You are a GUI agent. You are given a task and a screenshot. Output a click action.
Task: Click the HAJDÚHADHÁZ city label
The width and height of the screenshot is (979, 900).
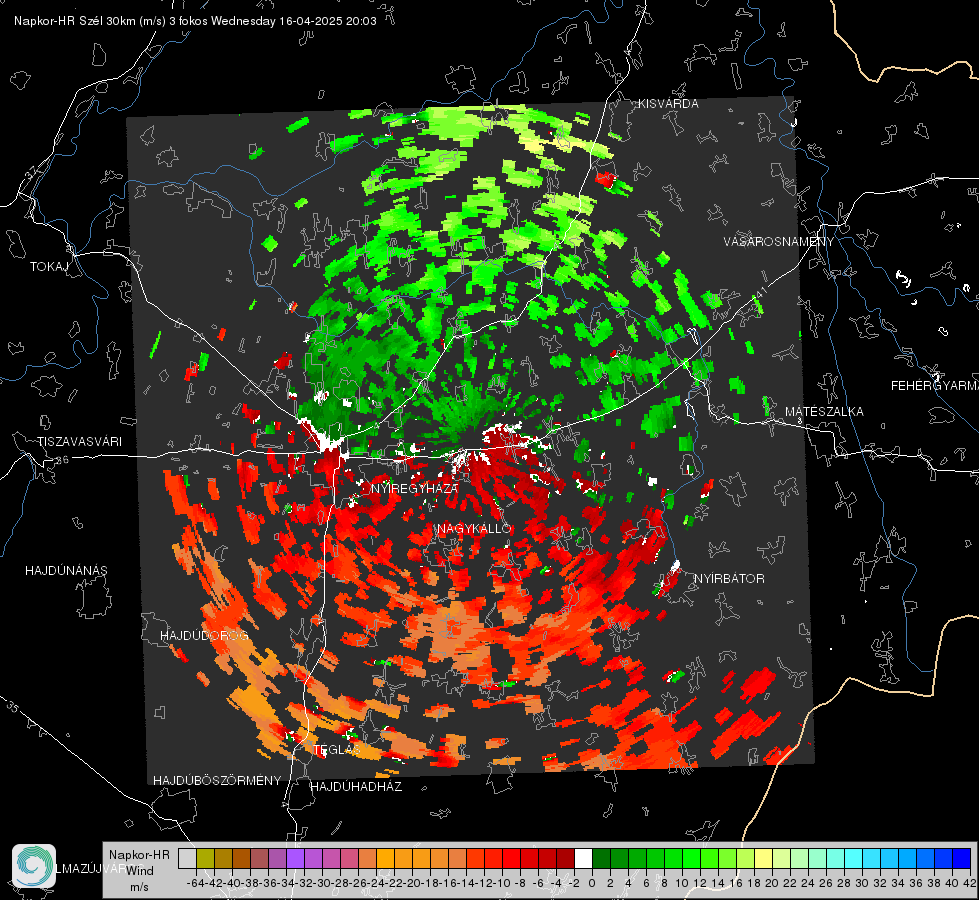coord(356,786)
